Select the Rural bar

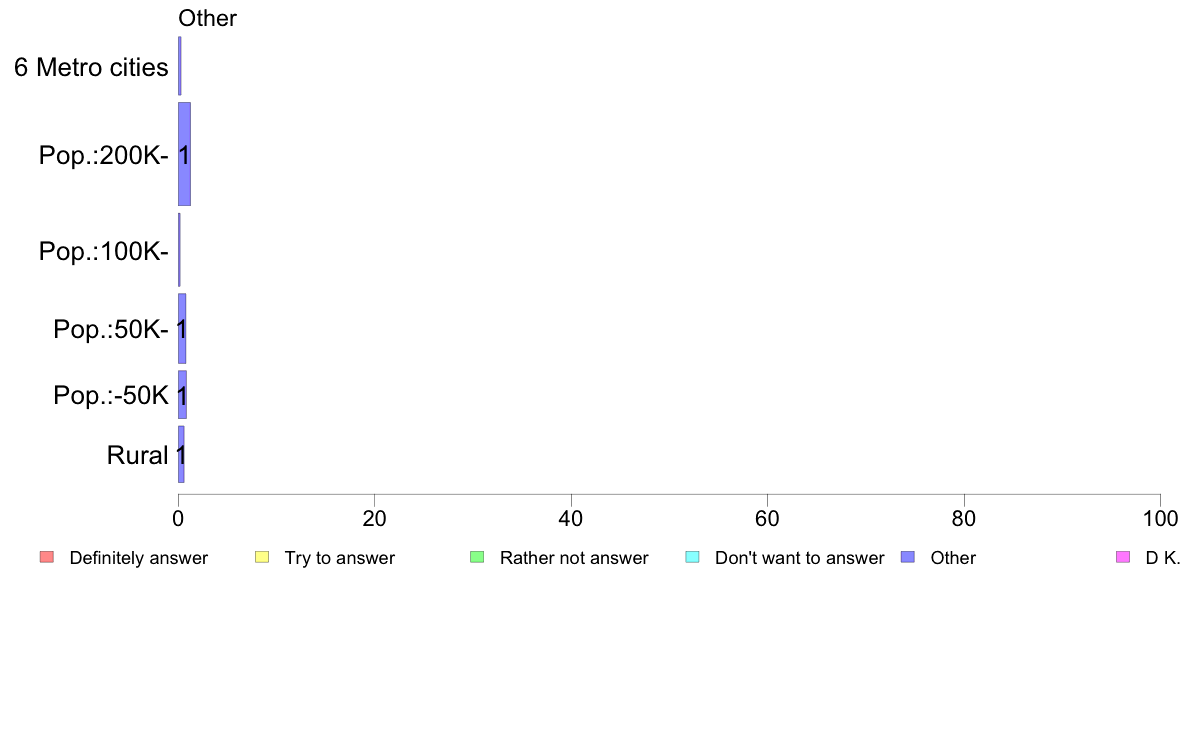181,454
